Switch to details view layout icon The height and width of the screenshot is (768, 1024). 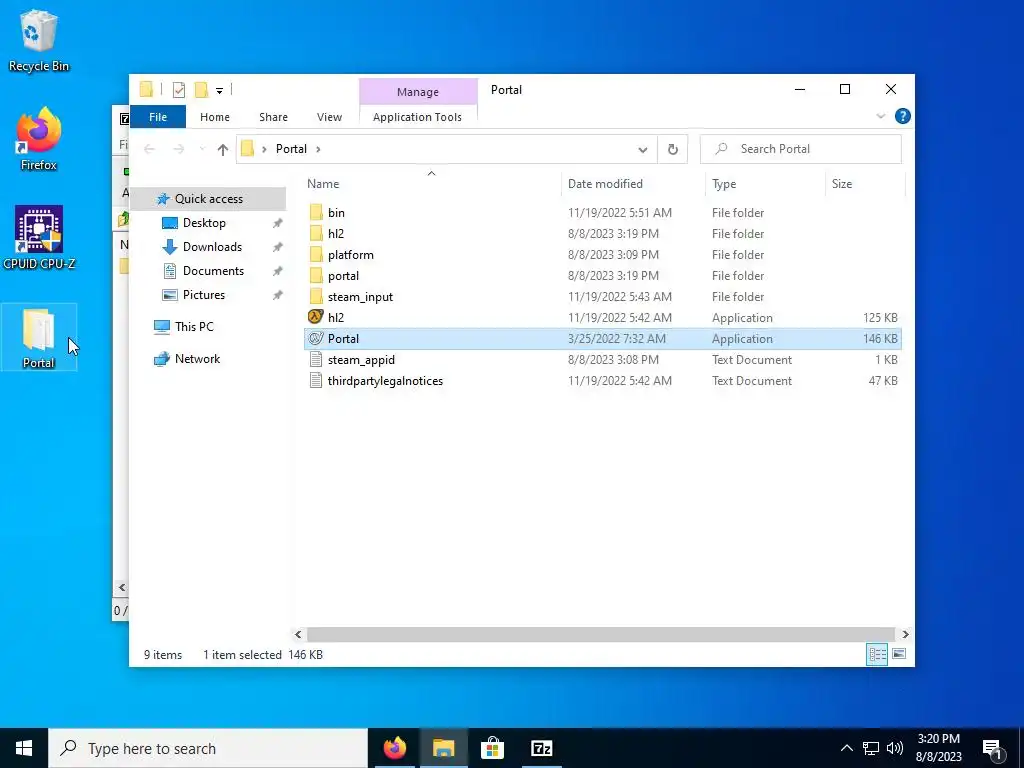pyautogui.click(x=877, y=654)
